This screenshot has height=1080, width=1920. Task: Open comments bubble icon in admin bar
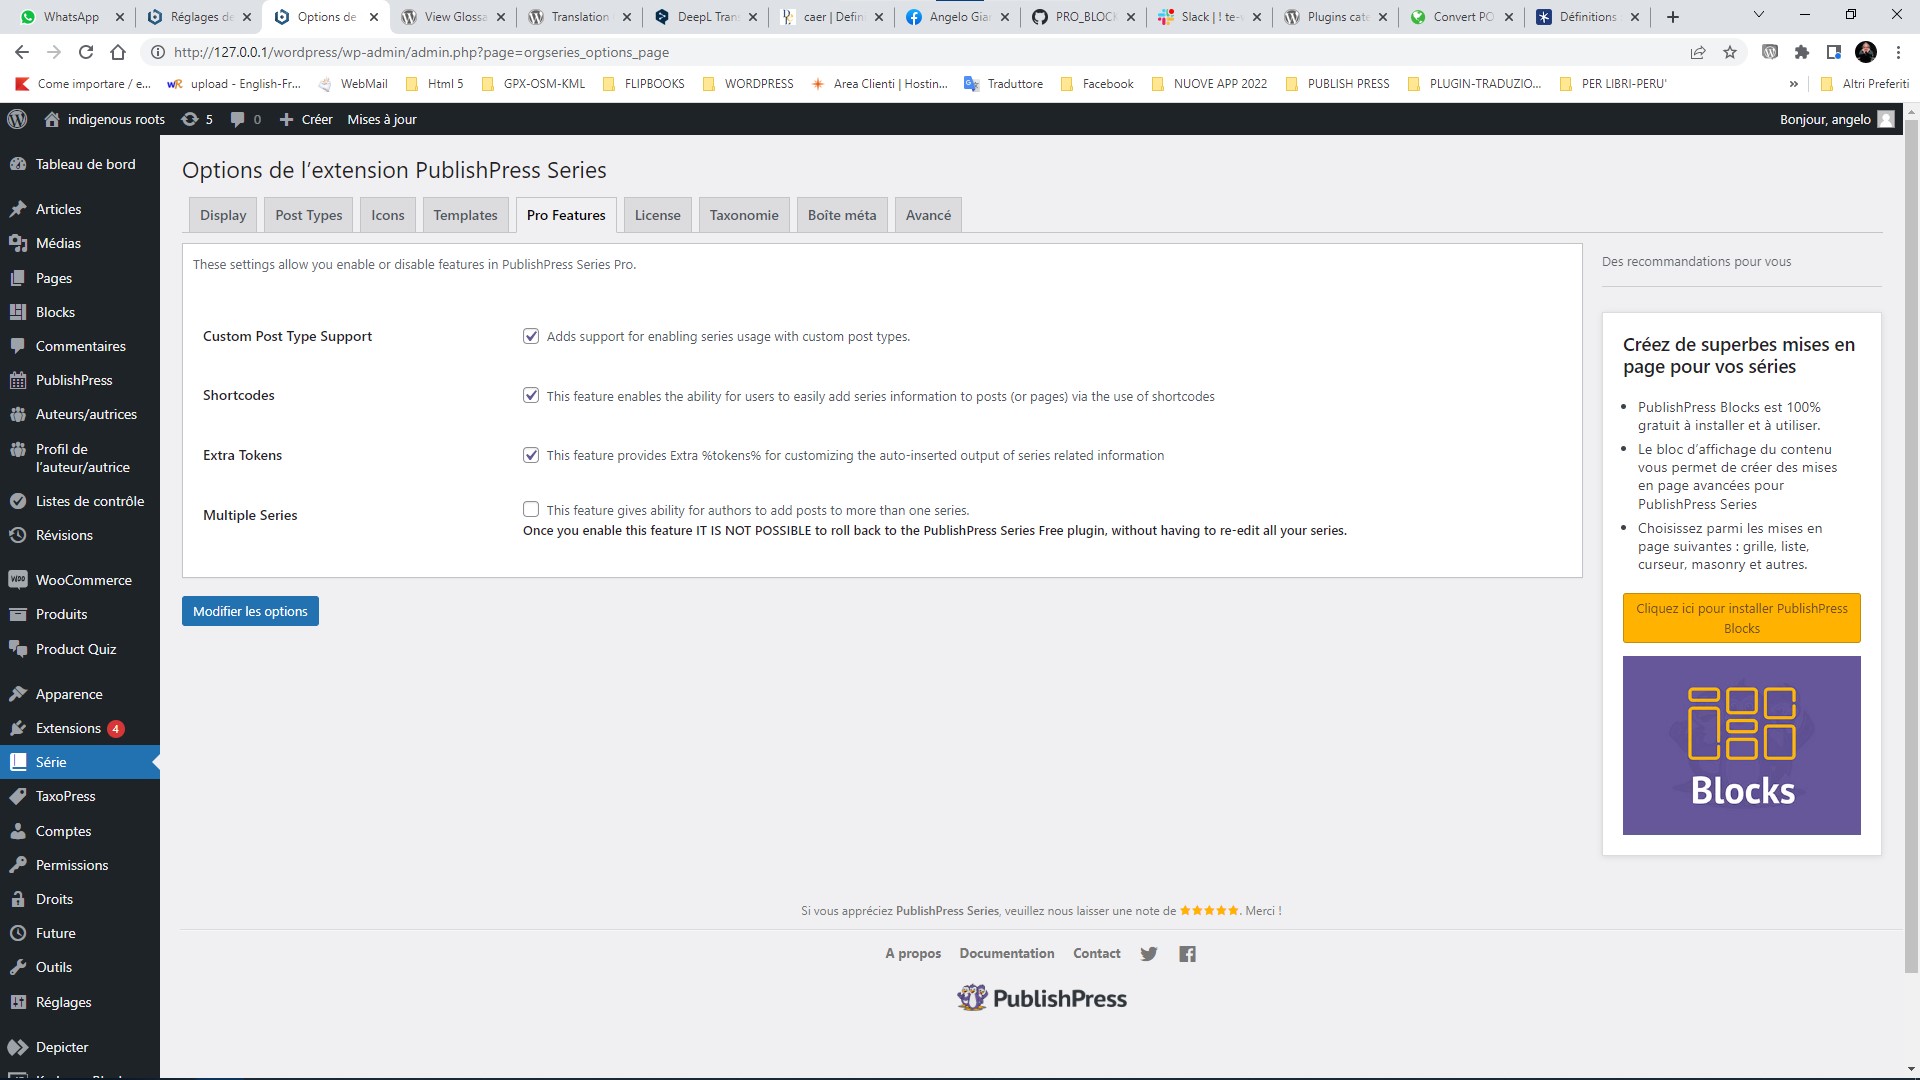245,119
